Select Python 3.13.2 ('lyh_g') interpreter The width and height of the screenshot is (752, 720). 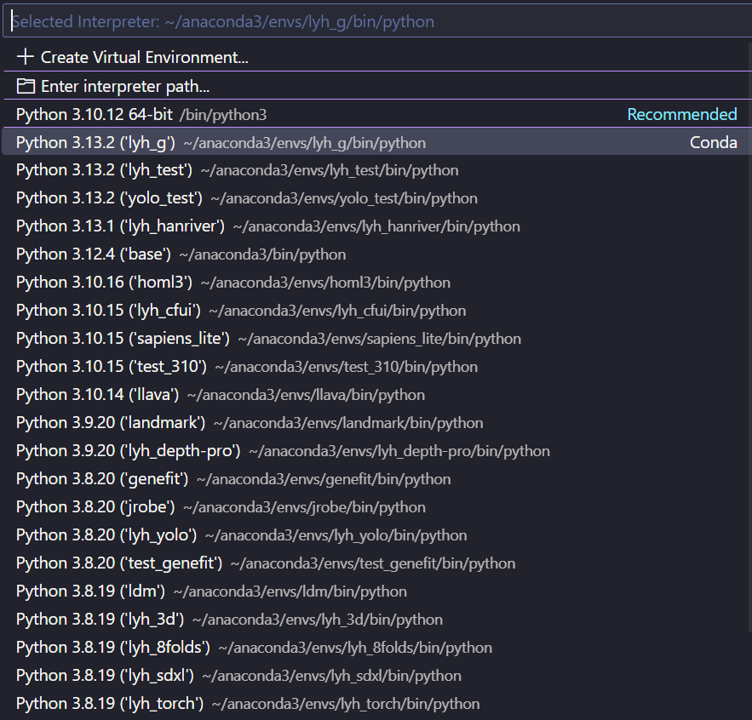click(x=377, y=142)
